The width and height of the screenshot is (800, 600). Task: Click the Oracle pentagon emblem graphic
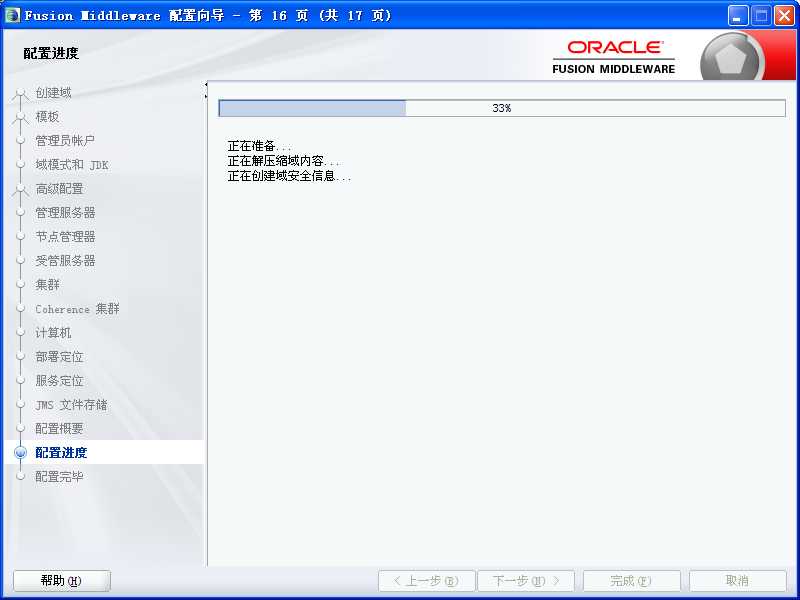point(731,58)
